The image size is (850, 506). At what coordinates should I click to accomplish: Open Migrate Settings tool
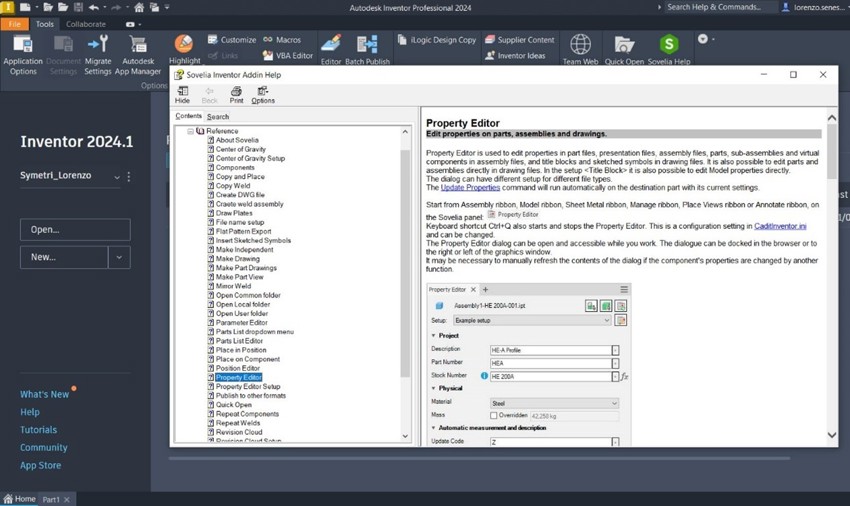98,55
